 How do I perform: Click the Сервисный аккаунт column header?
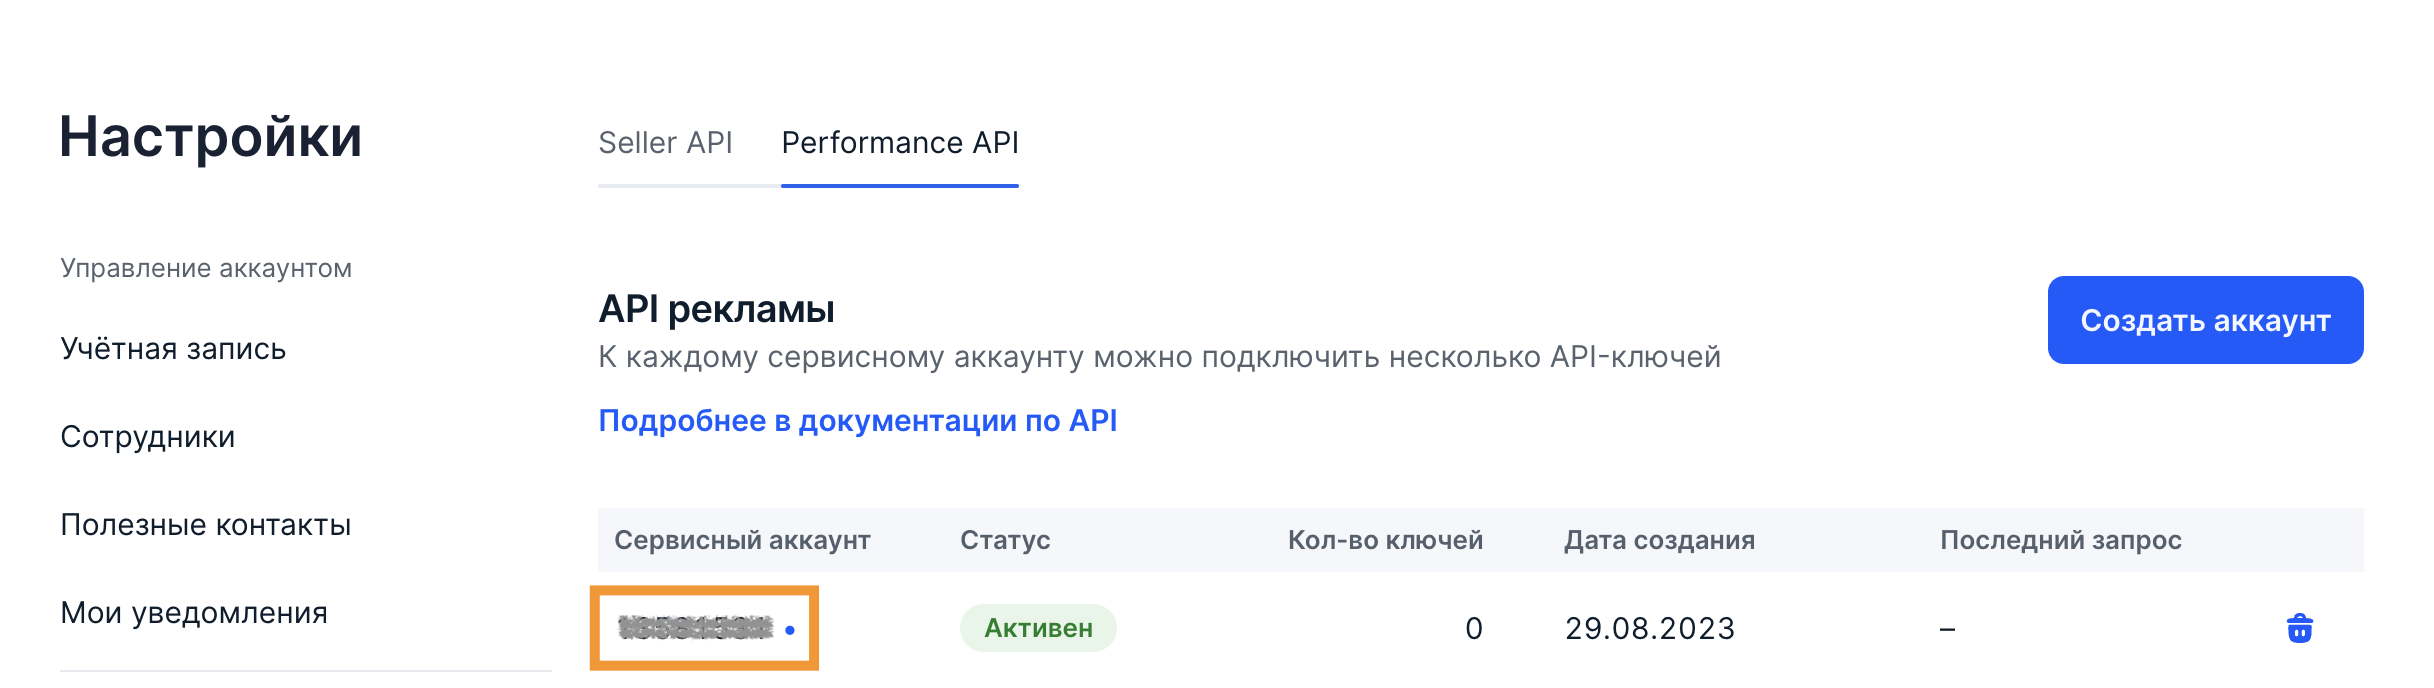coord(742,540)
